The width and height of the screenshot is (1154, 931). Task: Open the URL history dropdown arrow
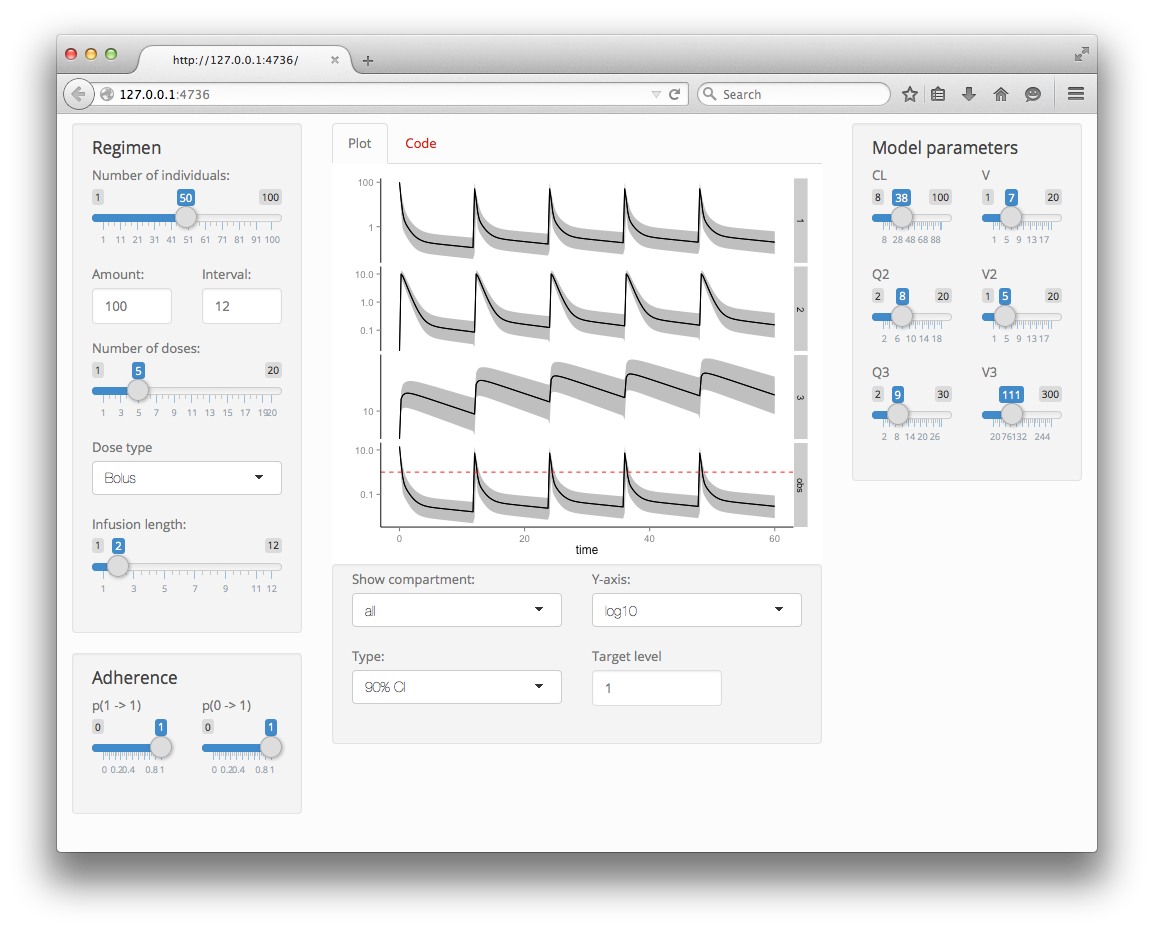click(x=656, y=94)
